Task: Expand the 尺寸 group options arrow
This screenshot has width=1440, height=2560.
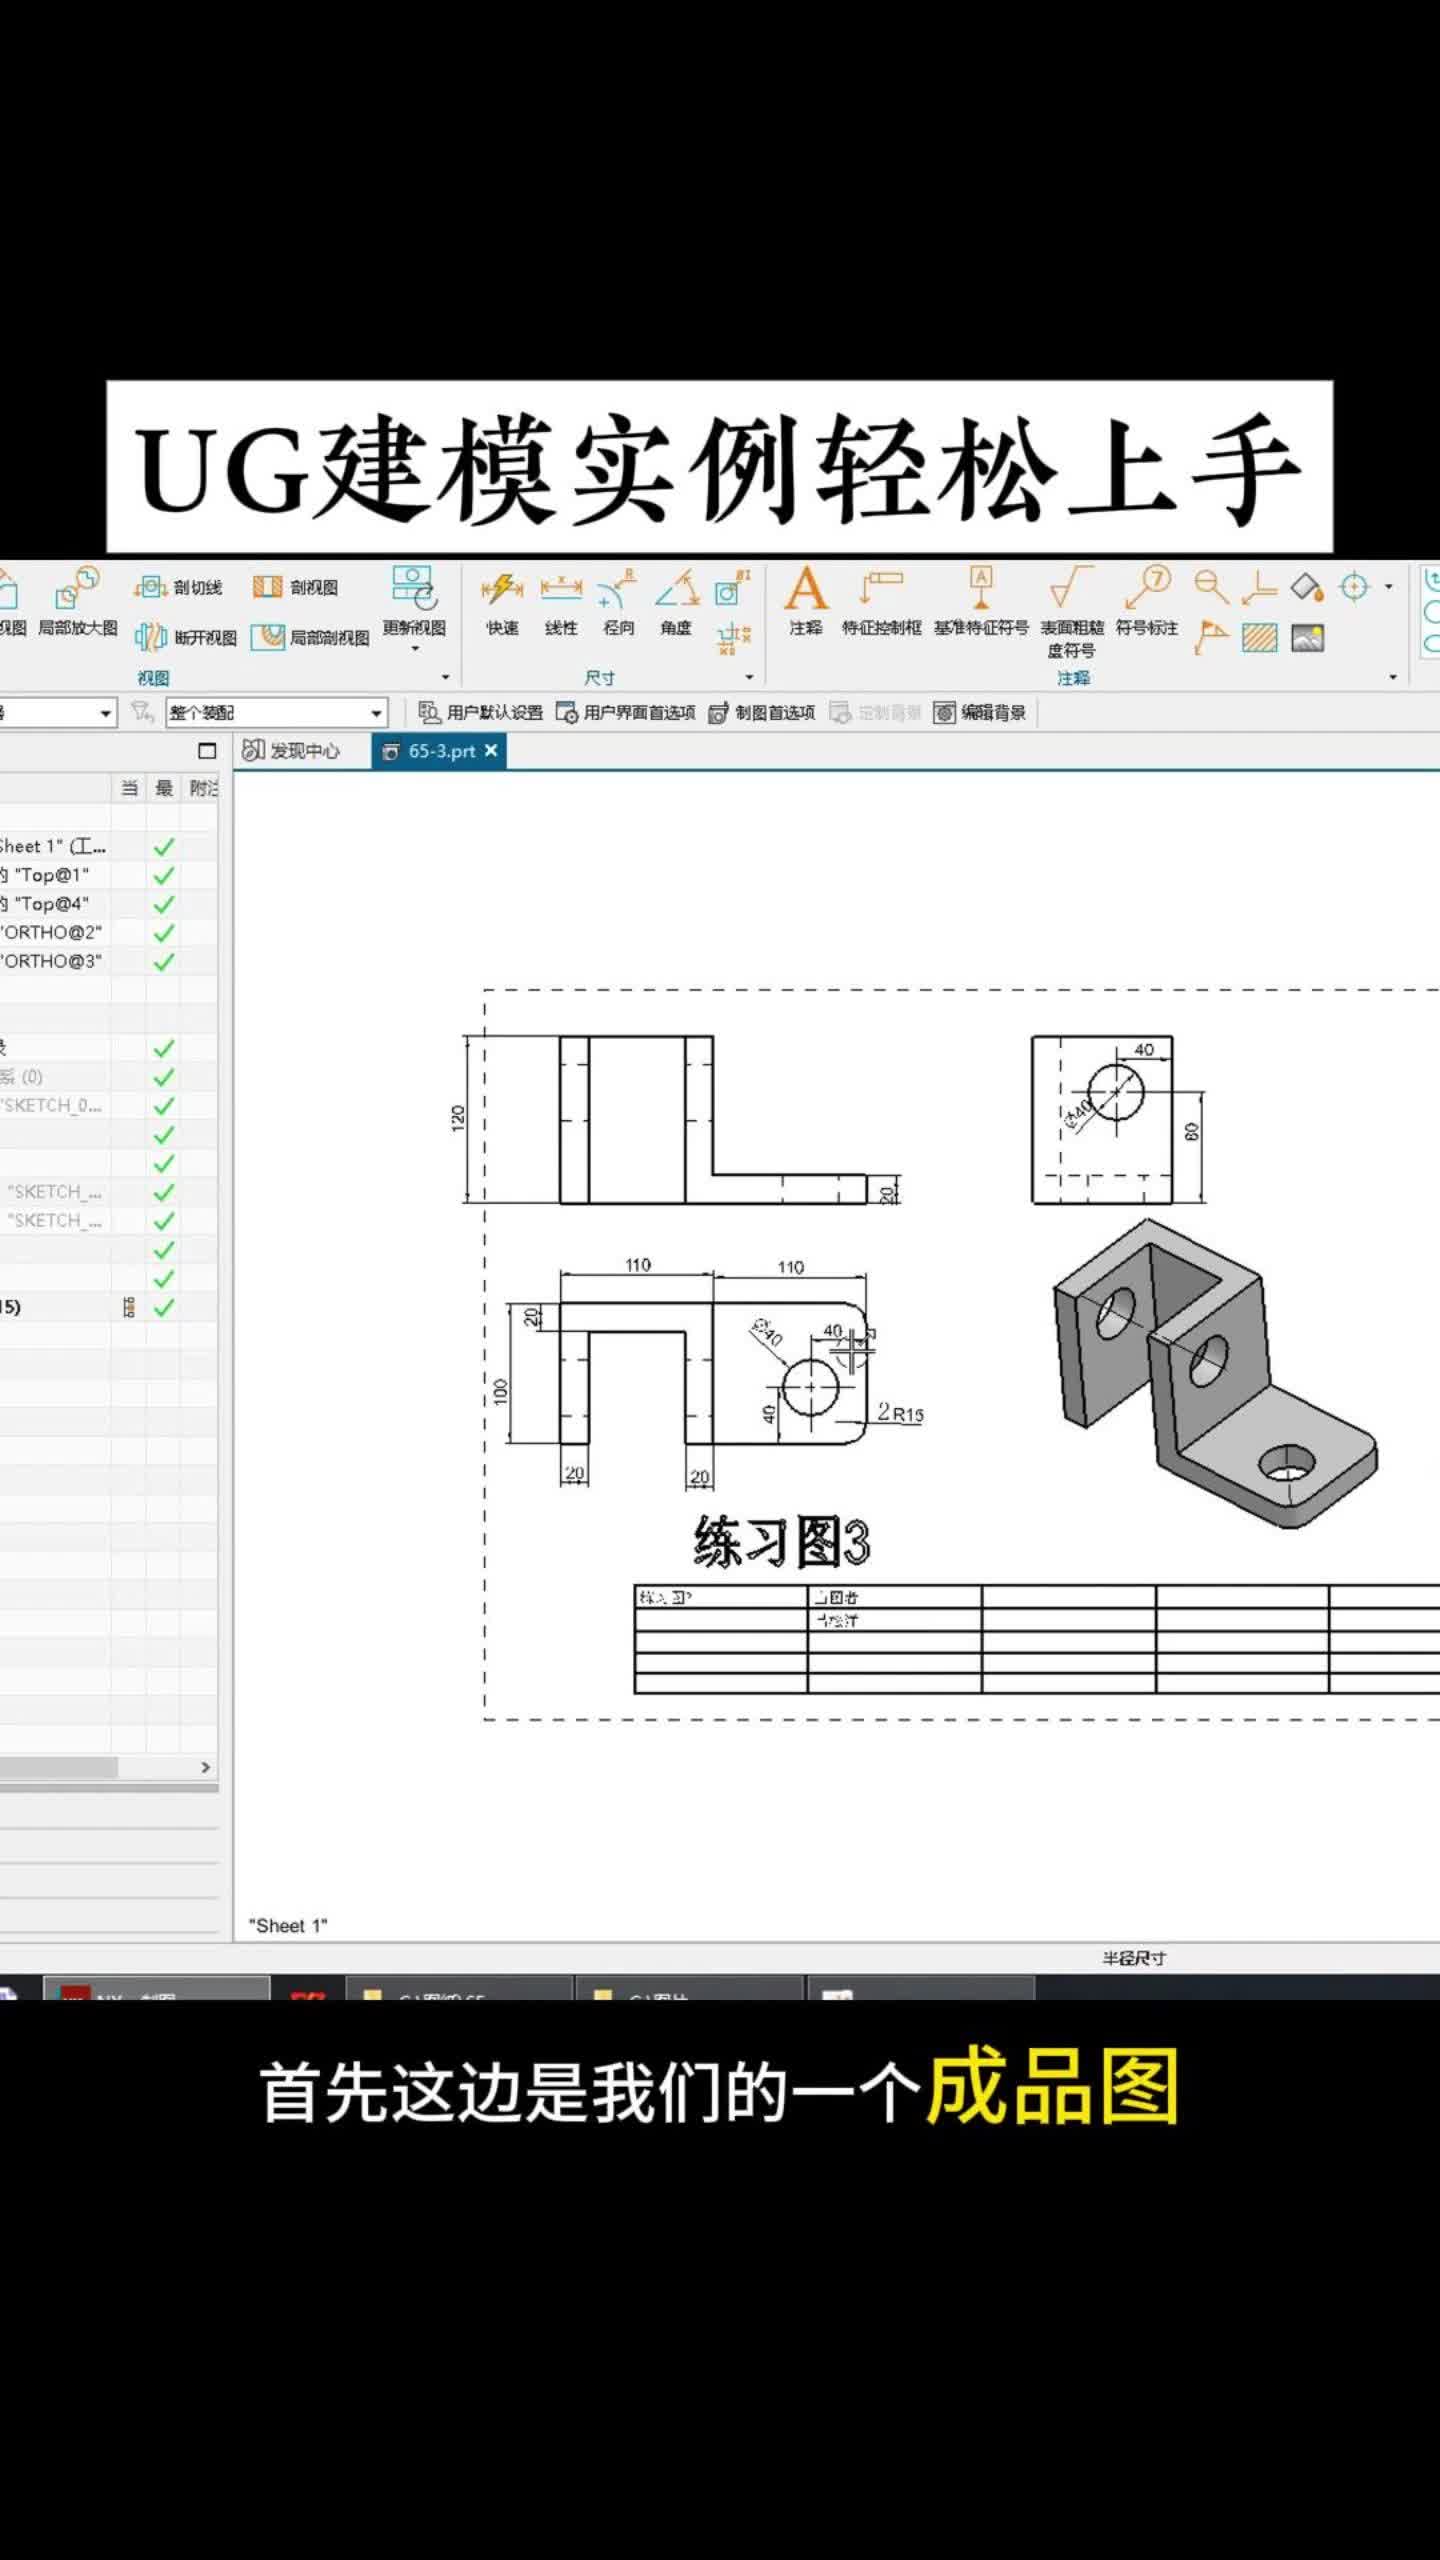Action: (x=749, y=678)
